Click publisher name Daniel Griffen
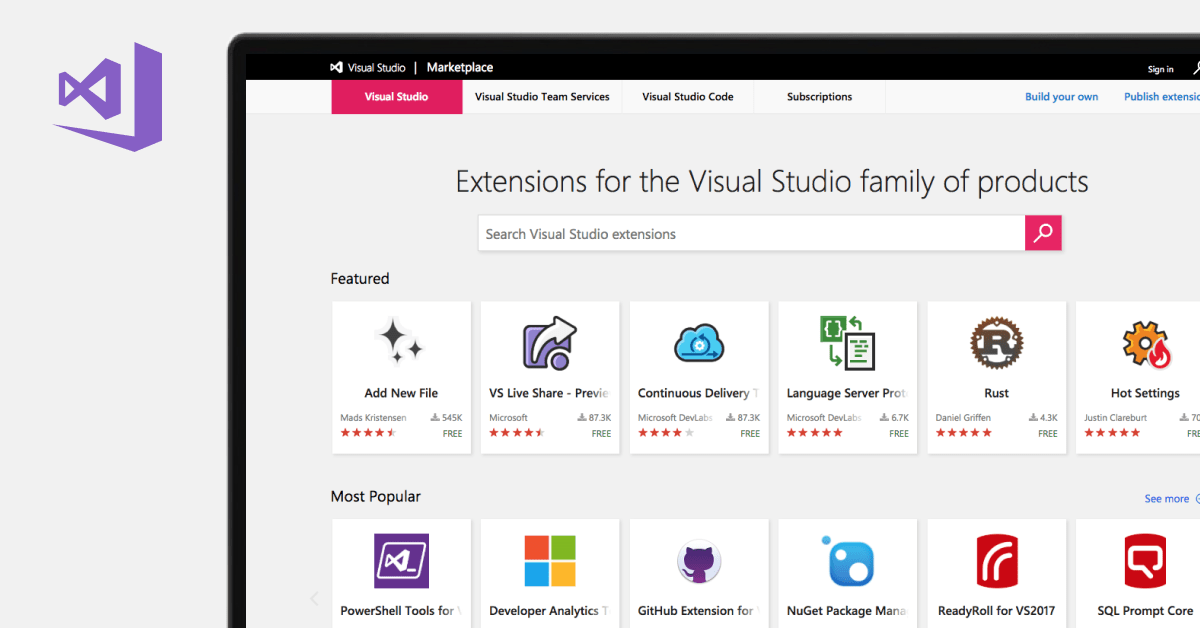 click(961, 417)
